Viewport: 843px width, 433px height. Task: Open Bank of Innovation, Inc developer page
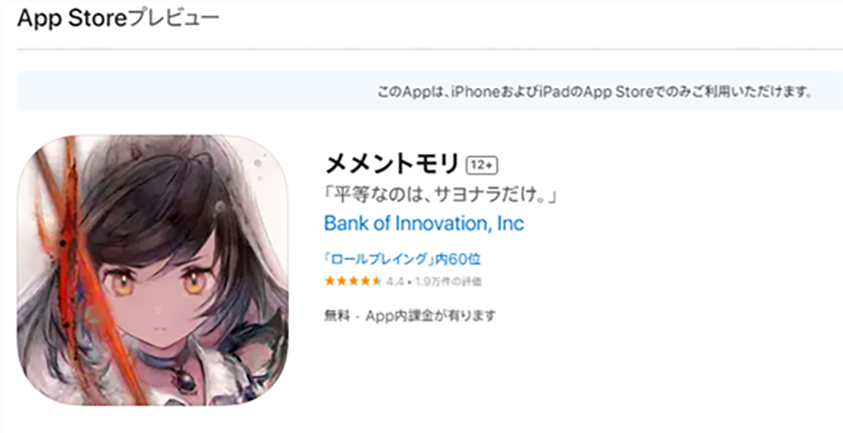pyautogui.click(x=424, y=223)
